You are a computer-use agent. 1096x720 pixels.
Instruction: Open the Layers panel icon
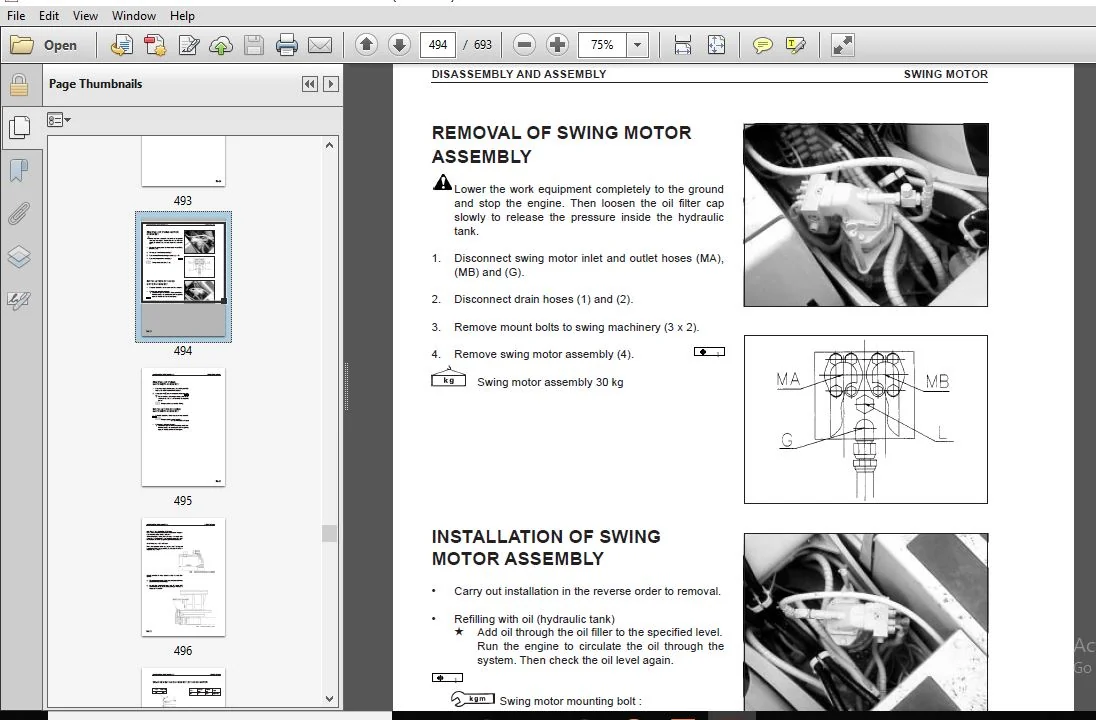click(x=19, y=257)
